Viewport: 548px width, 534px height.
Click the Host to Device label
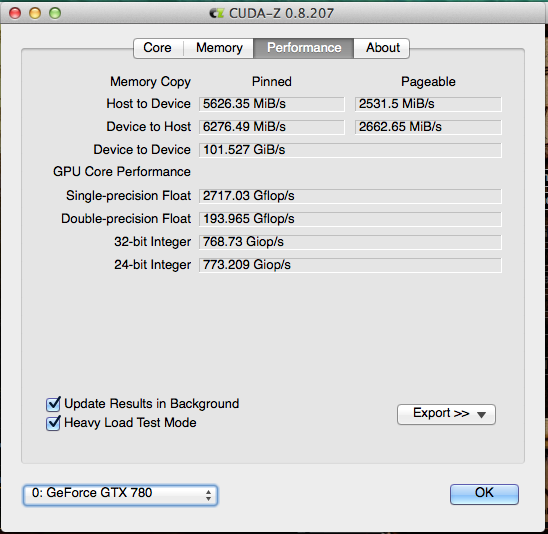(149, 104)
